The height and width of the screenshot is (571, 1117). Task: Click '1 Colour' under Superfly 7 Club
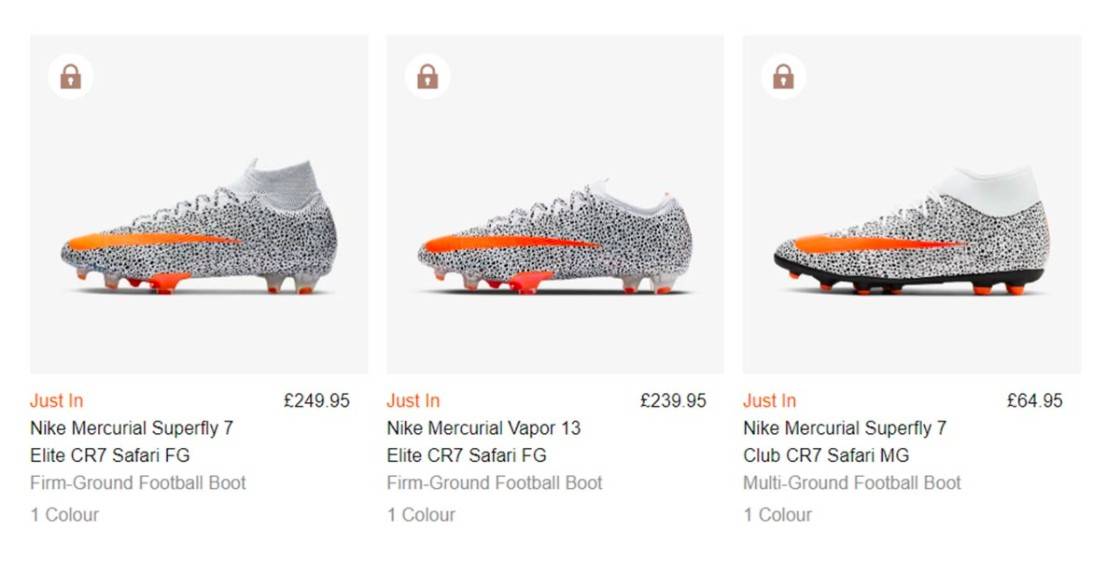(x=777, y=515)
